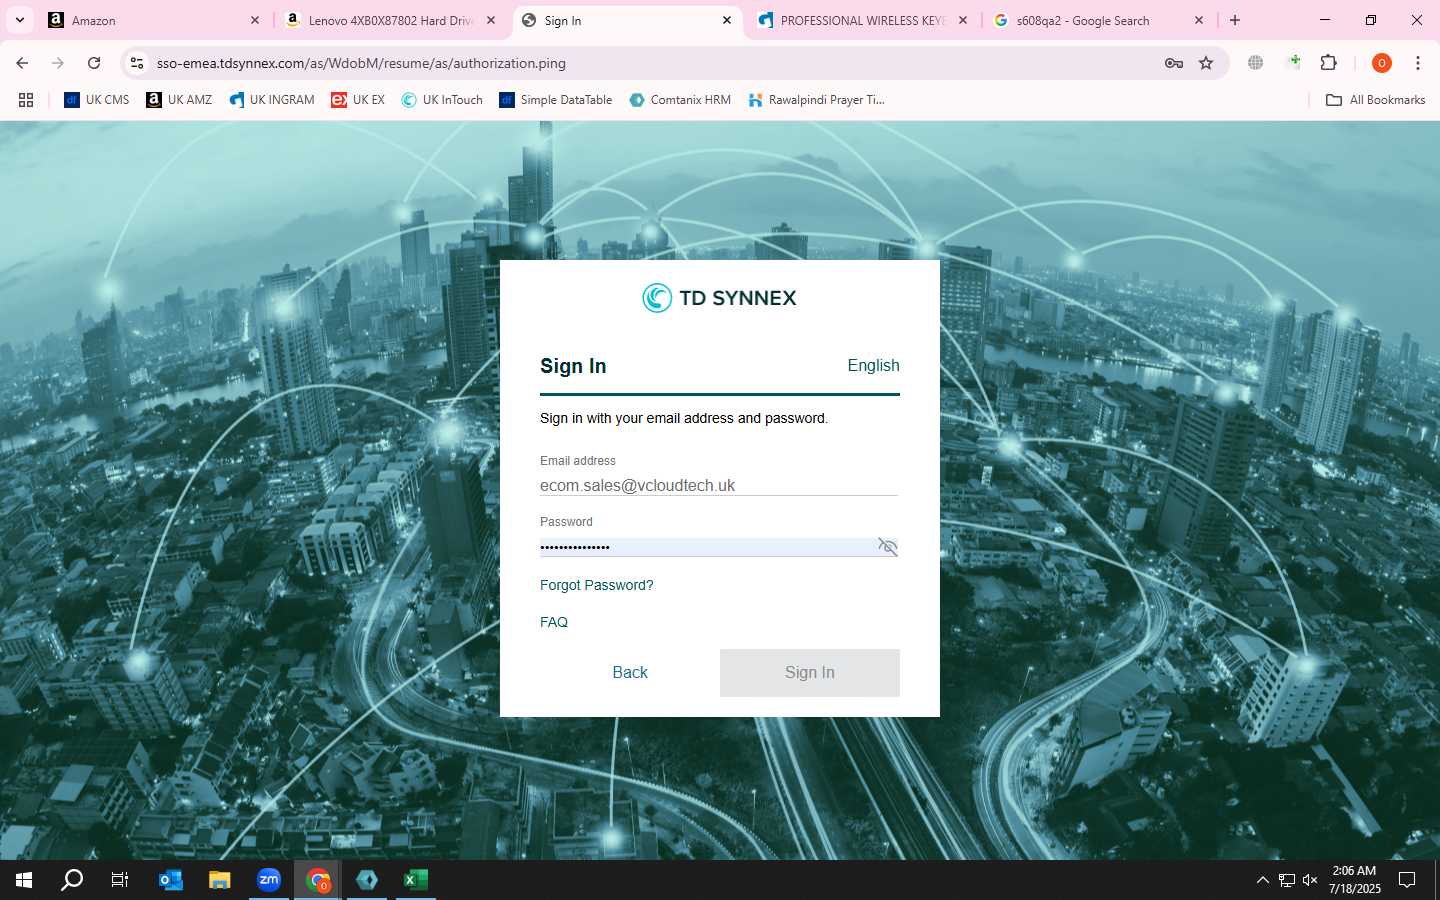Open the tab search dropdown arrow

(x=19, y=20)
